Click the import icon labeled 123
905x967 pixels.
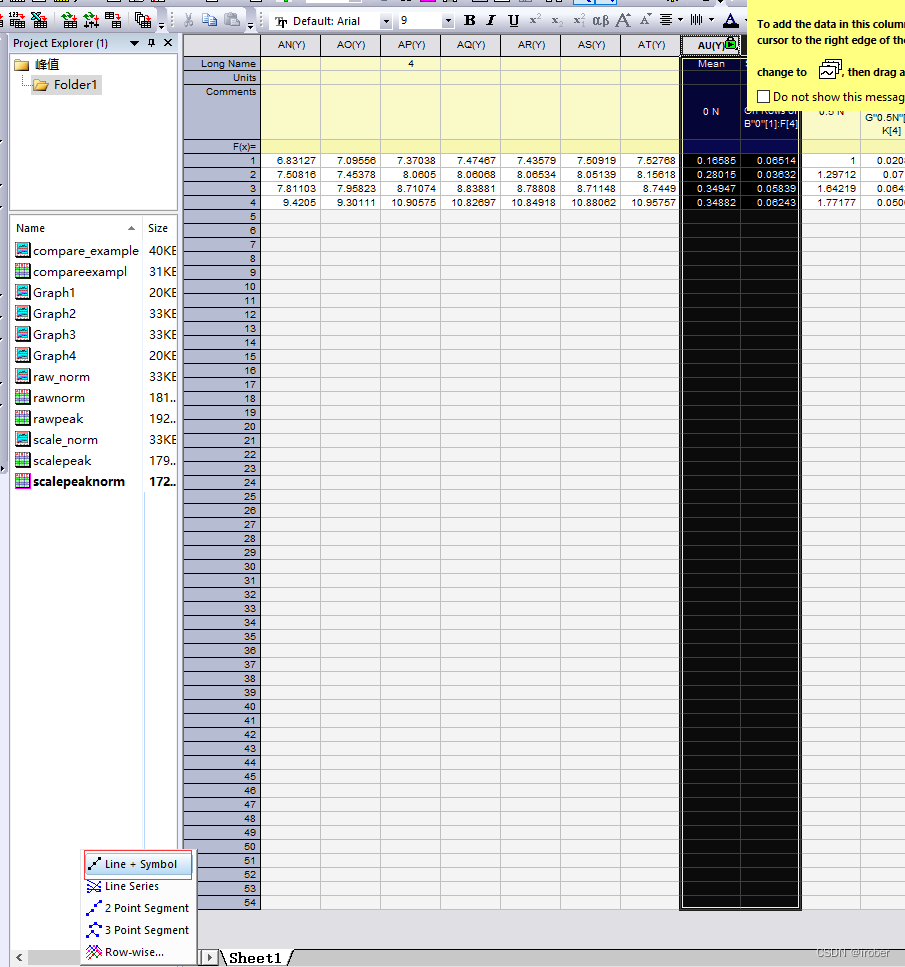click(x=17, y=20)
